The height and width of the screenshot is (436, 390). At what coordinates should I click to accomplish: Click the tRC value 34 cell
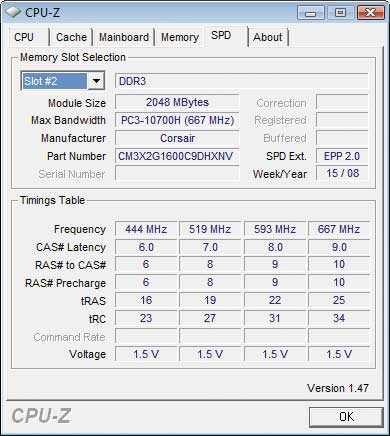339,318
